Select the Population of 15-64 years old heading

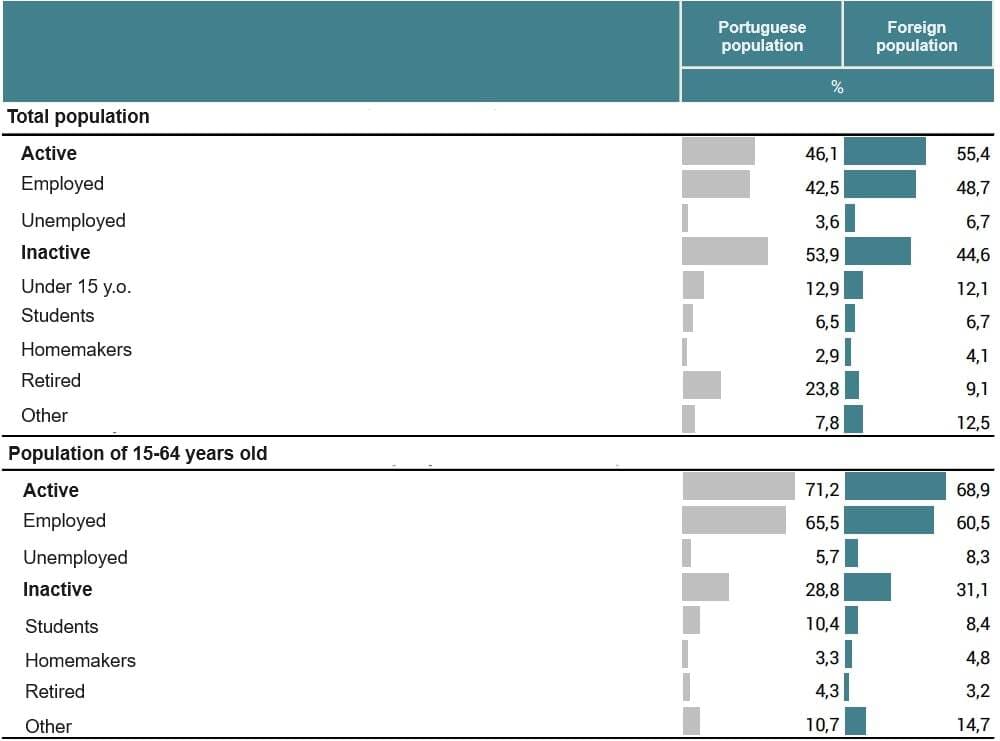138,453
